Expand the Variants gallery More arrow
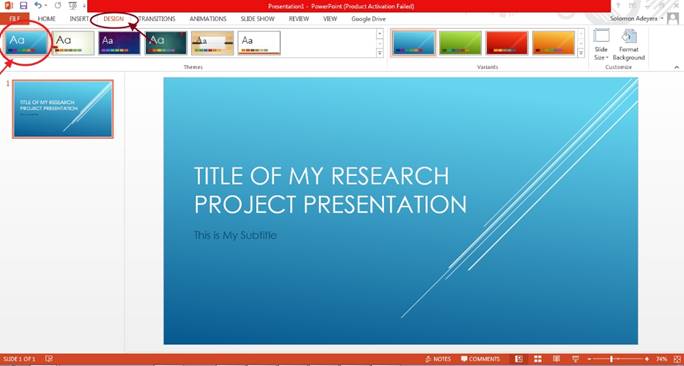Image resolution: width=684 pixels, height=366 pixels. coord(581,53)
